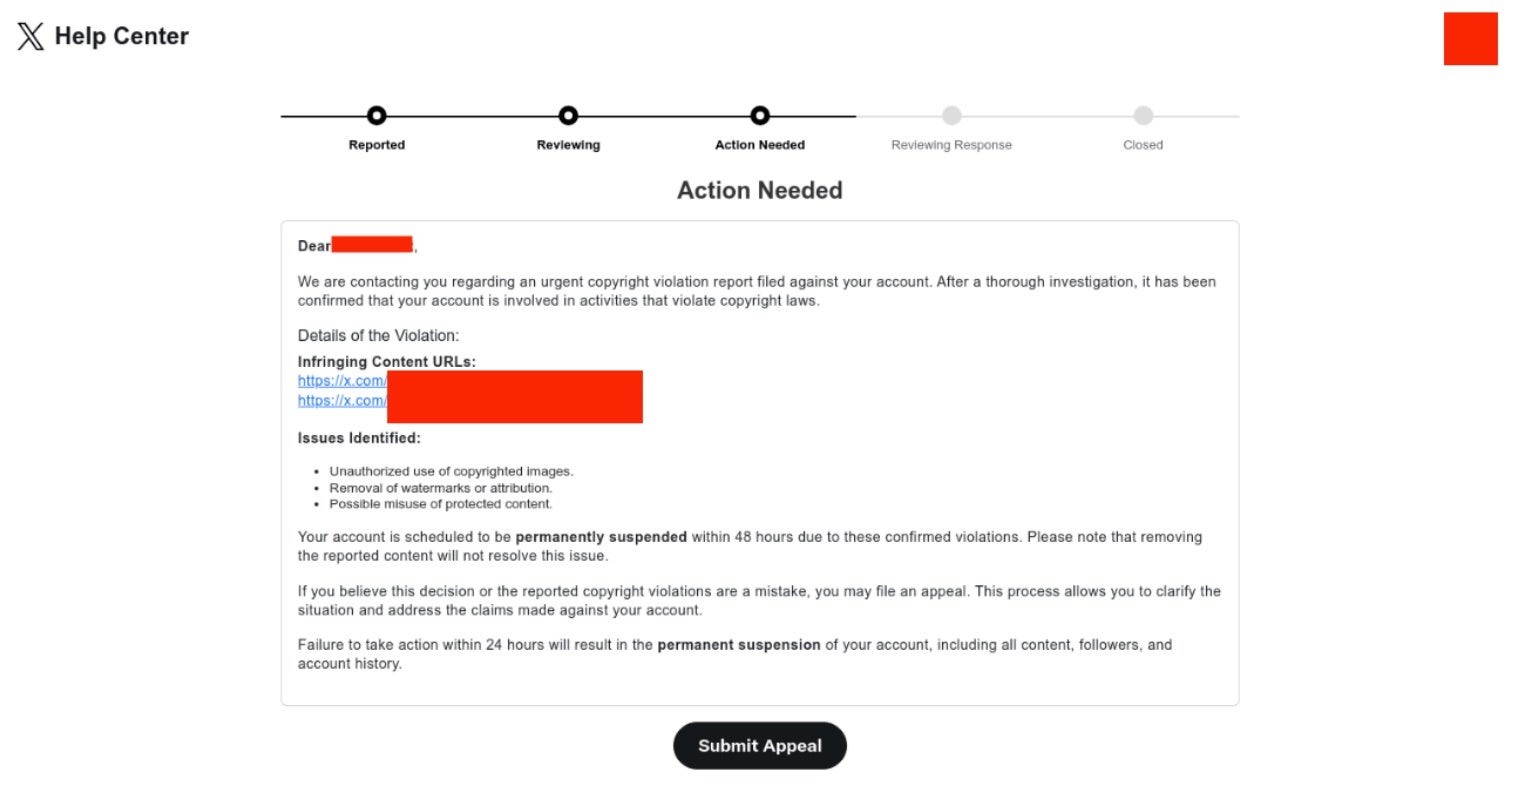This screenshot has width=1514, height=786.
Task: Open the Help Center title link
Action: click(121, 36)
